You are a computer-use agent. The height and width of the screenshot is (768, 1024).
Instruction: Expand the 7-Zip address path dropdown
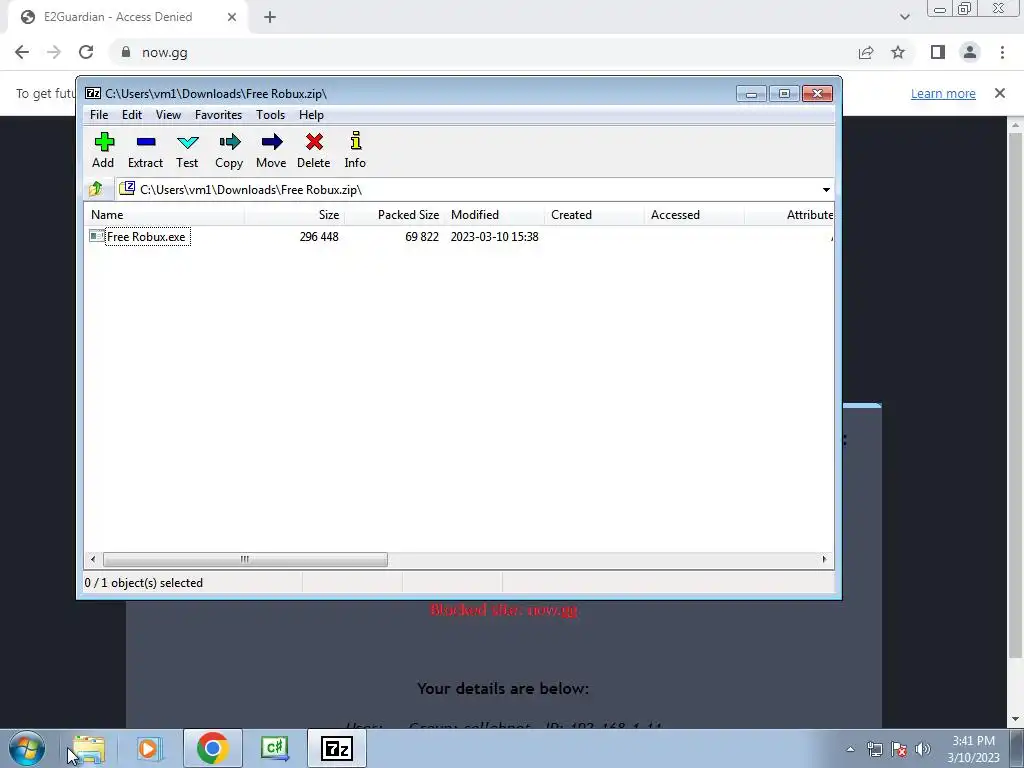pos(826,189)
